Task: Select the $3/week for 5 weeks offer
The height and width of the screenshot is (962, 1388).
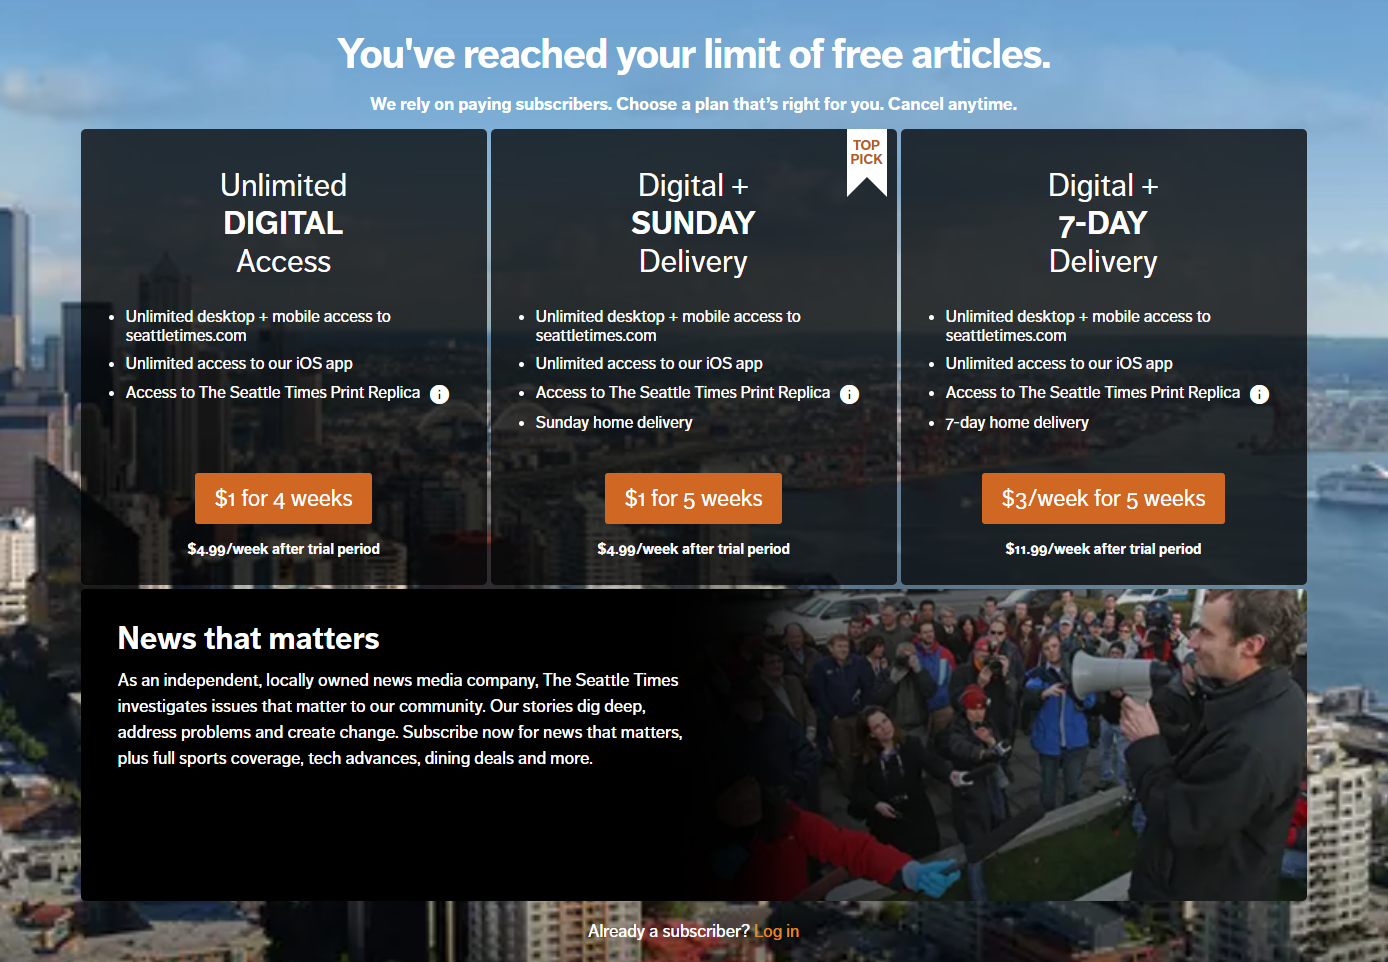Action: (x=1103, y=498)
